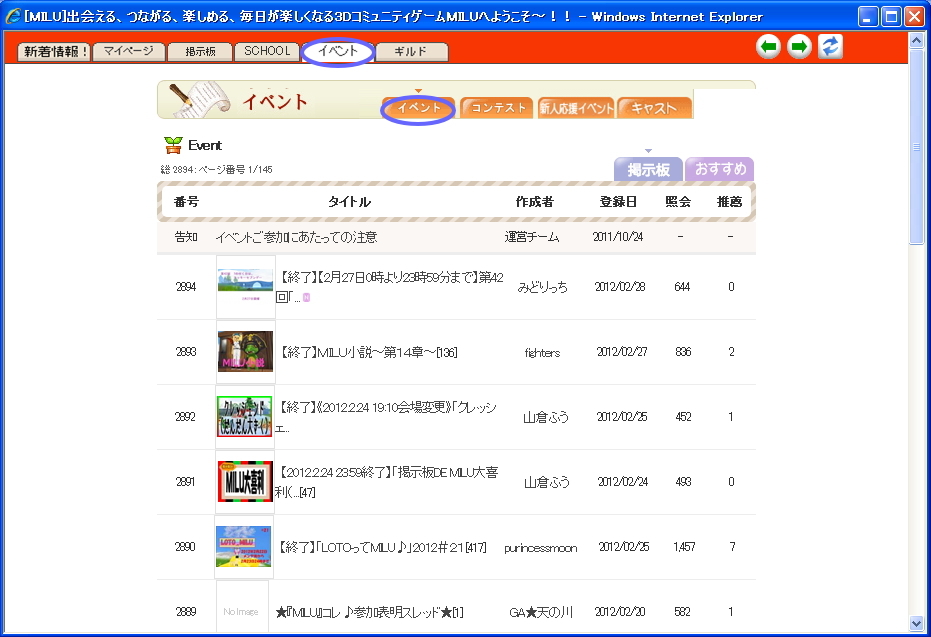Click author fighters

pos(542,353)
